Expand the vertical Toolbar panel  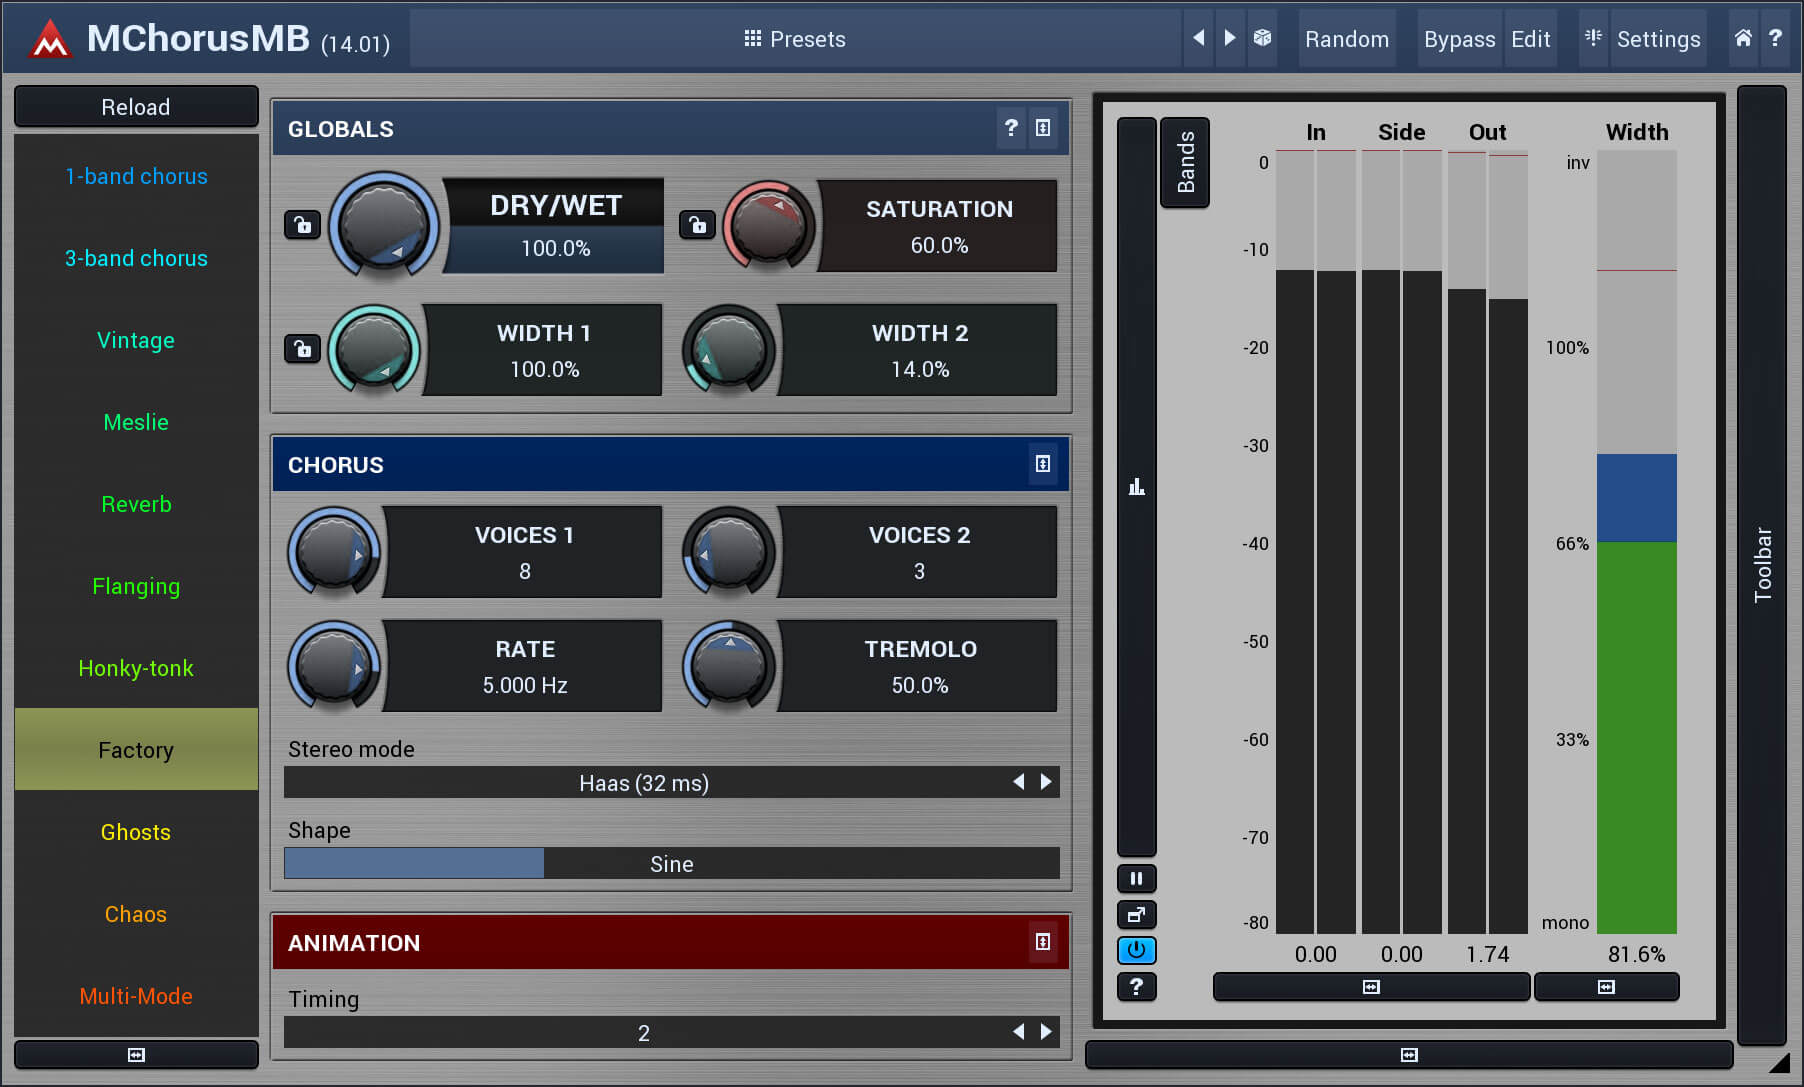[x=1762, y=565]
